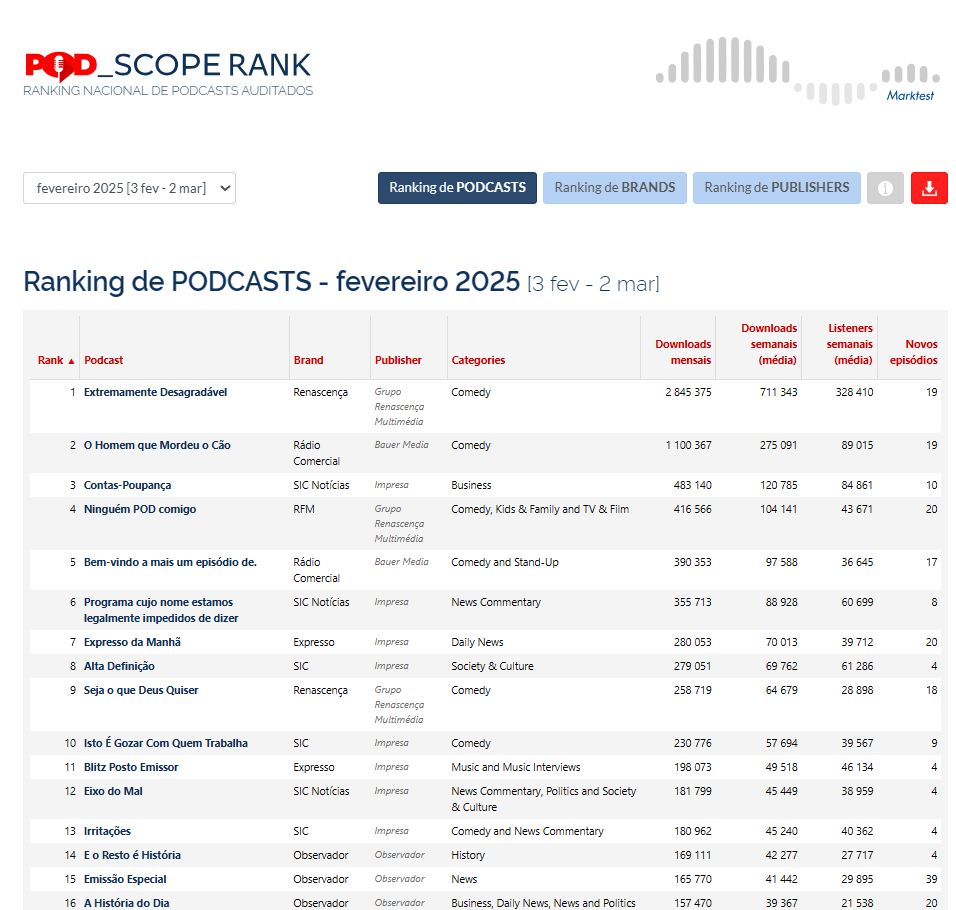
Task: Sort table by Brand column header
Action: click(309, 360)
